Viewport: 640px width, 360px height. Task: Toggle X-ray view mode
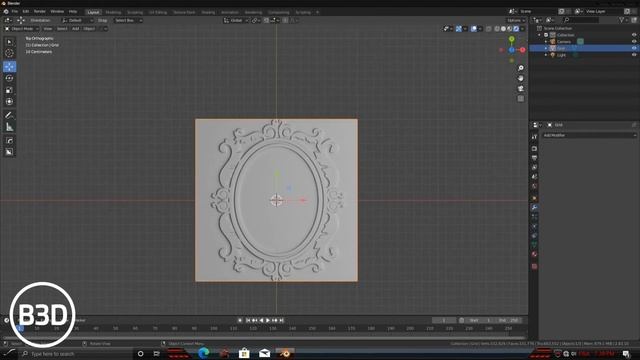(x=489, y=29)
